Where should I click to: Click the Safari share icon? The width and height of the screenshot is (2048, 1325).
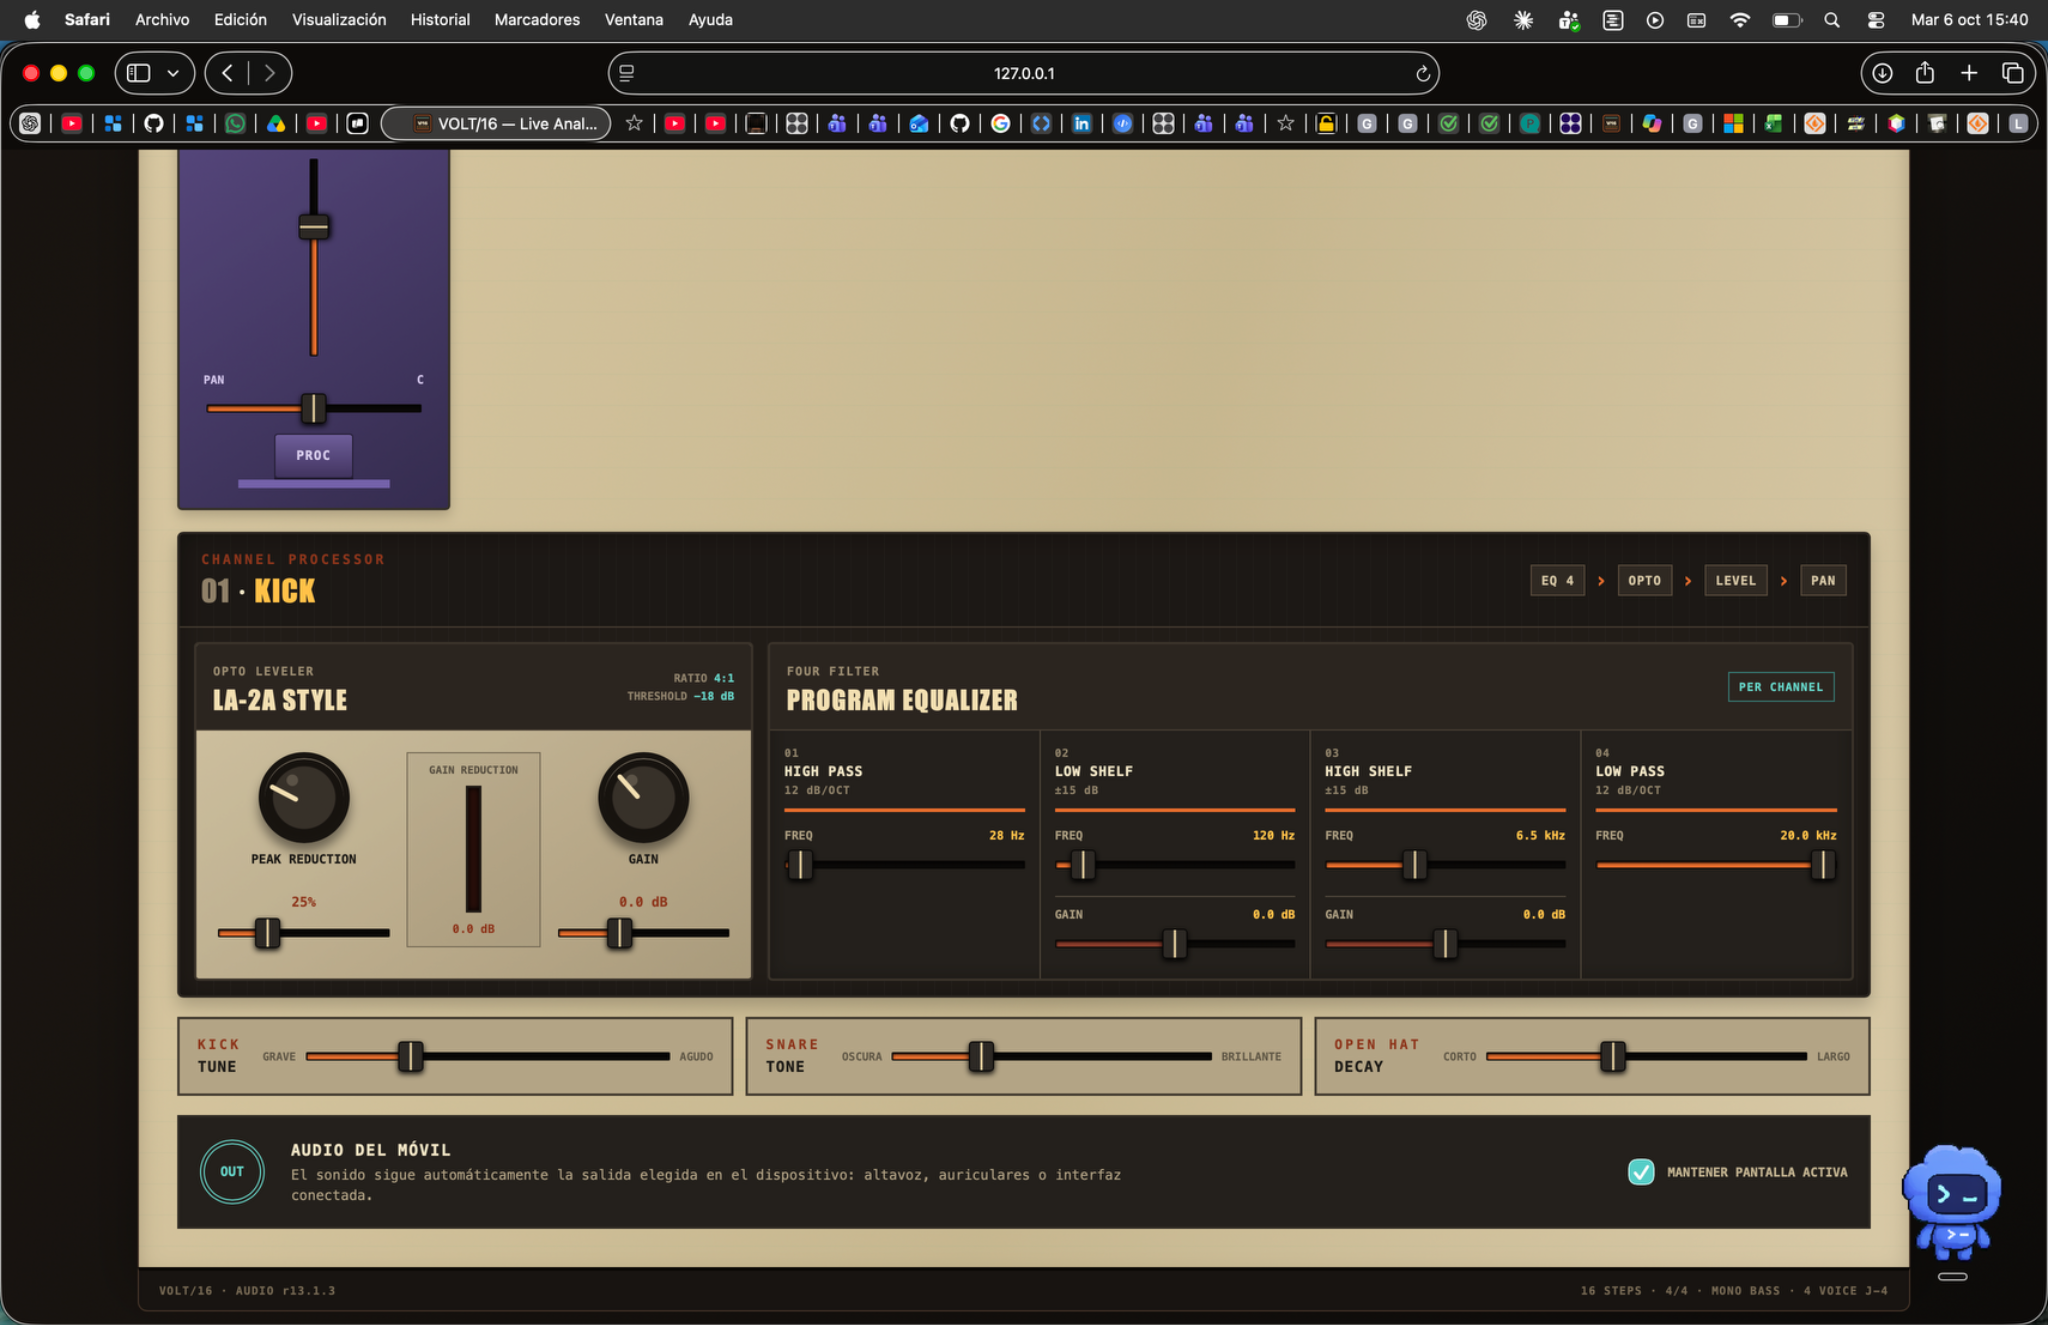coord(1925,73)
